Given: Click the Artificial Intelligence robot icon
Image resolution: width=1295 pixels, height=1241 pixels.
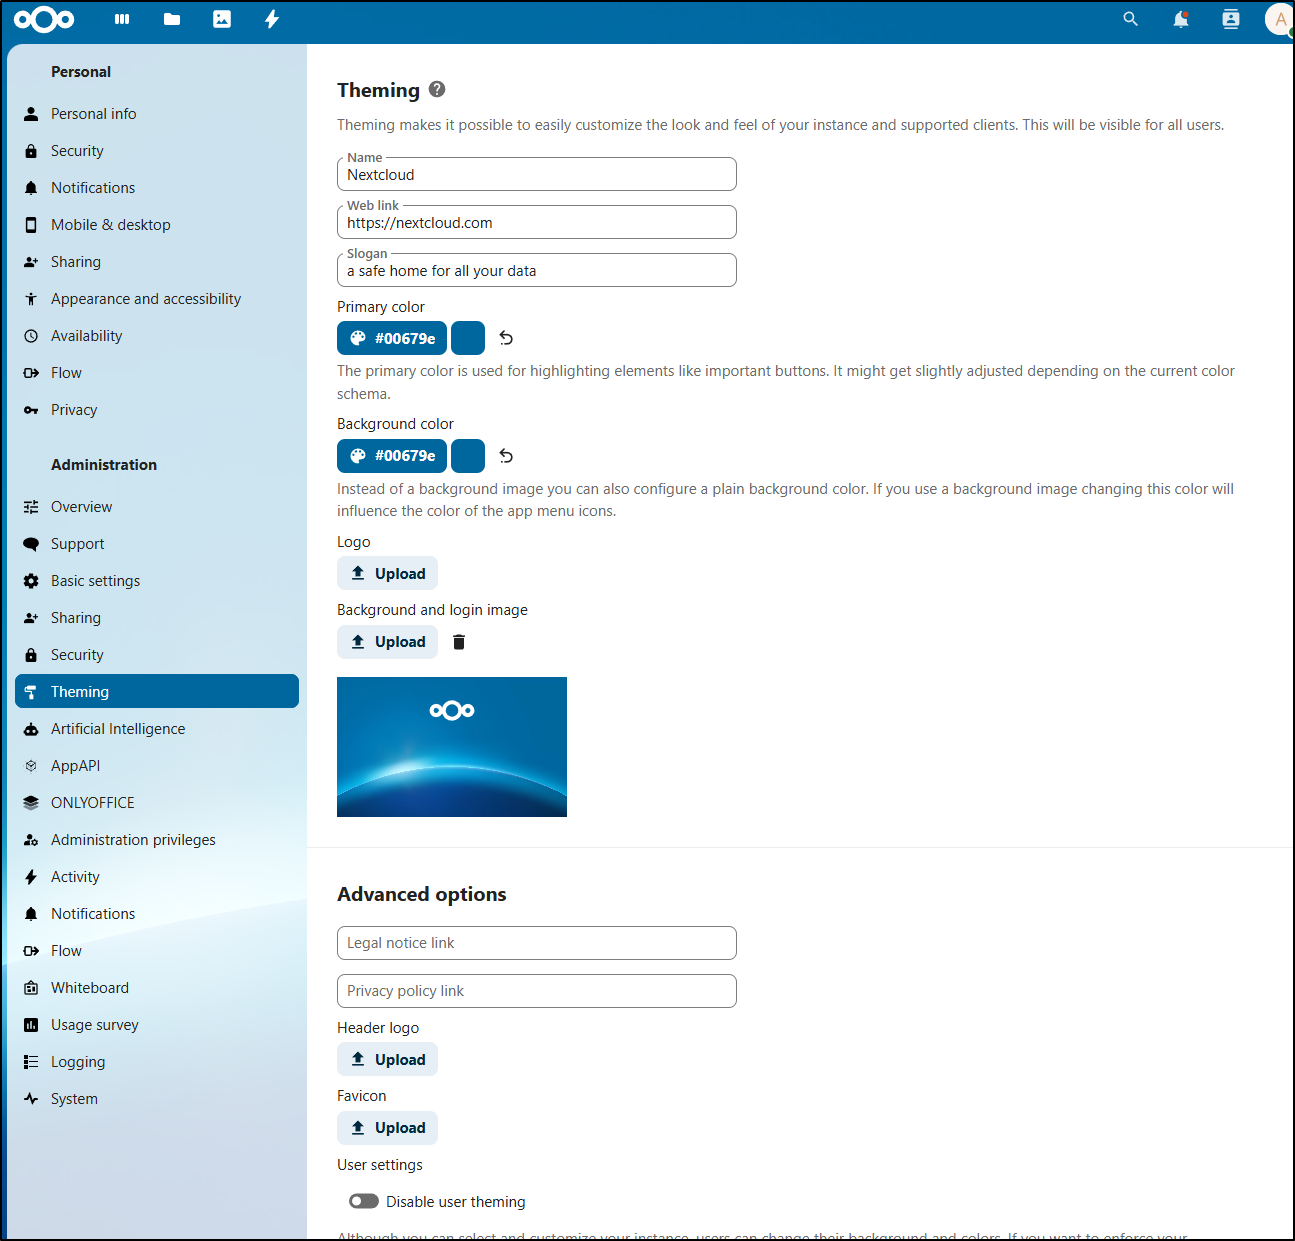Looking at the screenshot, I should point(31,729).
